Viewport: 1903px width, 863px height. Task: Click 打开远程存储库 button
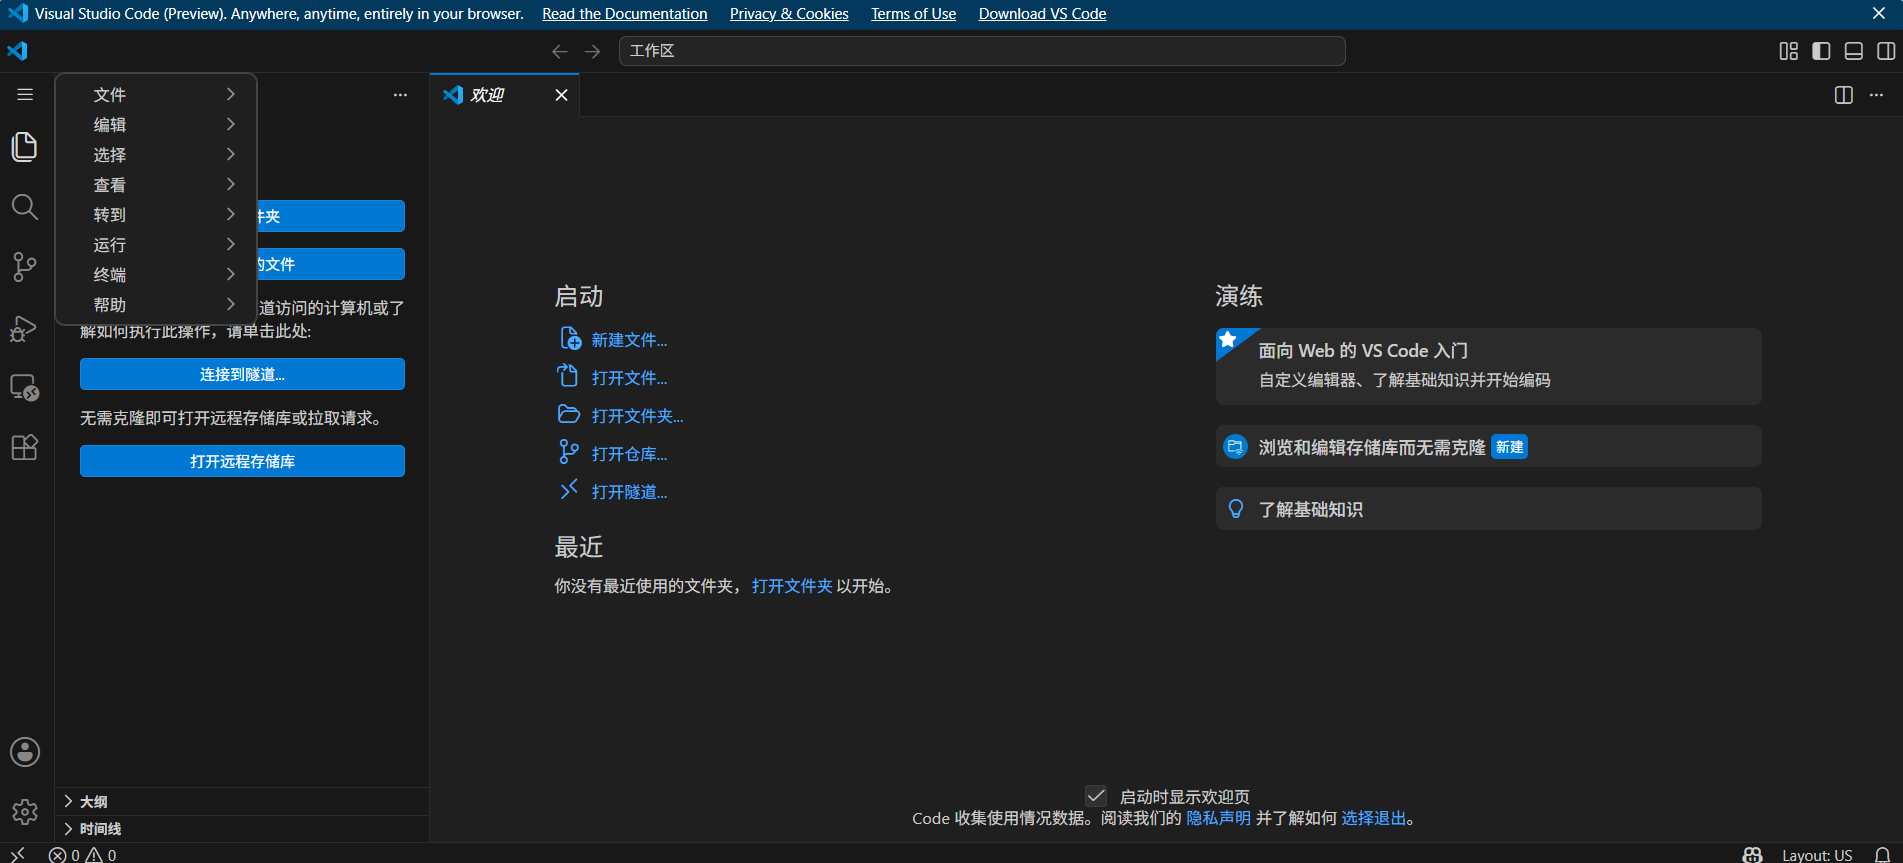tap(242, 461)
